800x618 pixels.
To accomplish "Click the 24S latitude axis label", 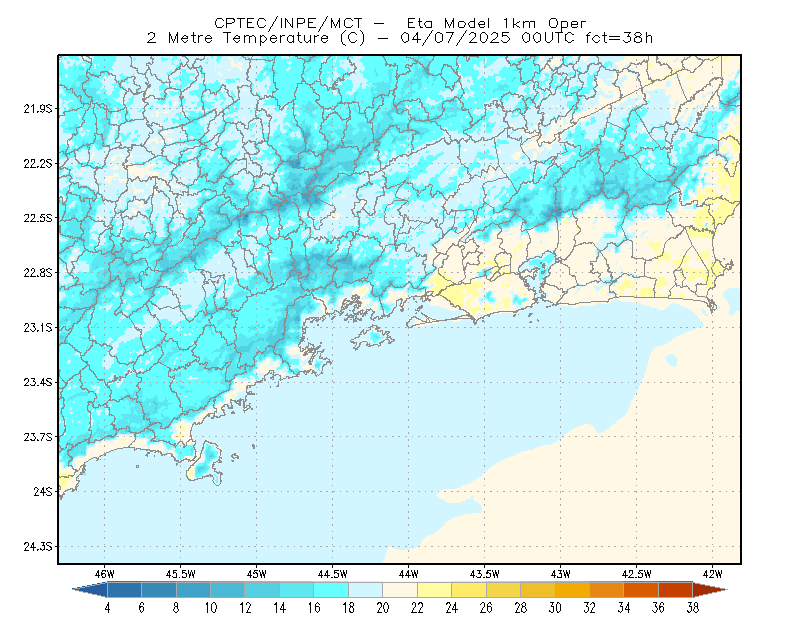I will tap(43, 491).
